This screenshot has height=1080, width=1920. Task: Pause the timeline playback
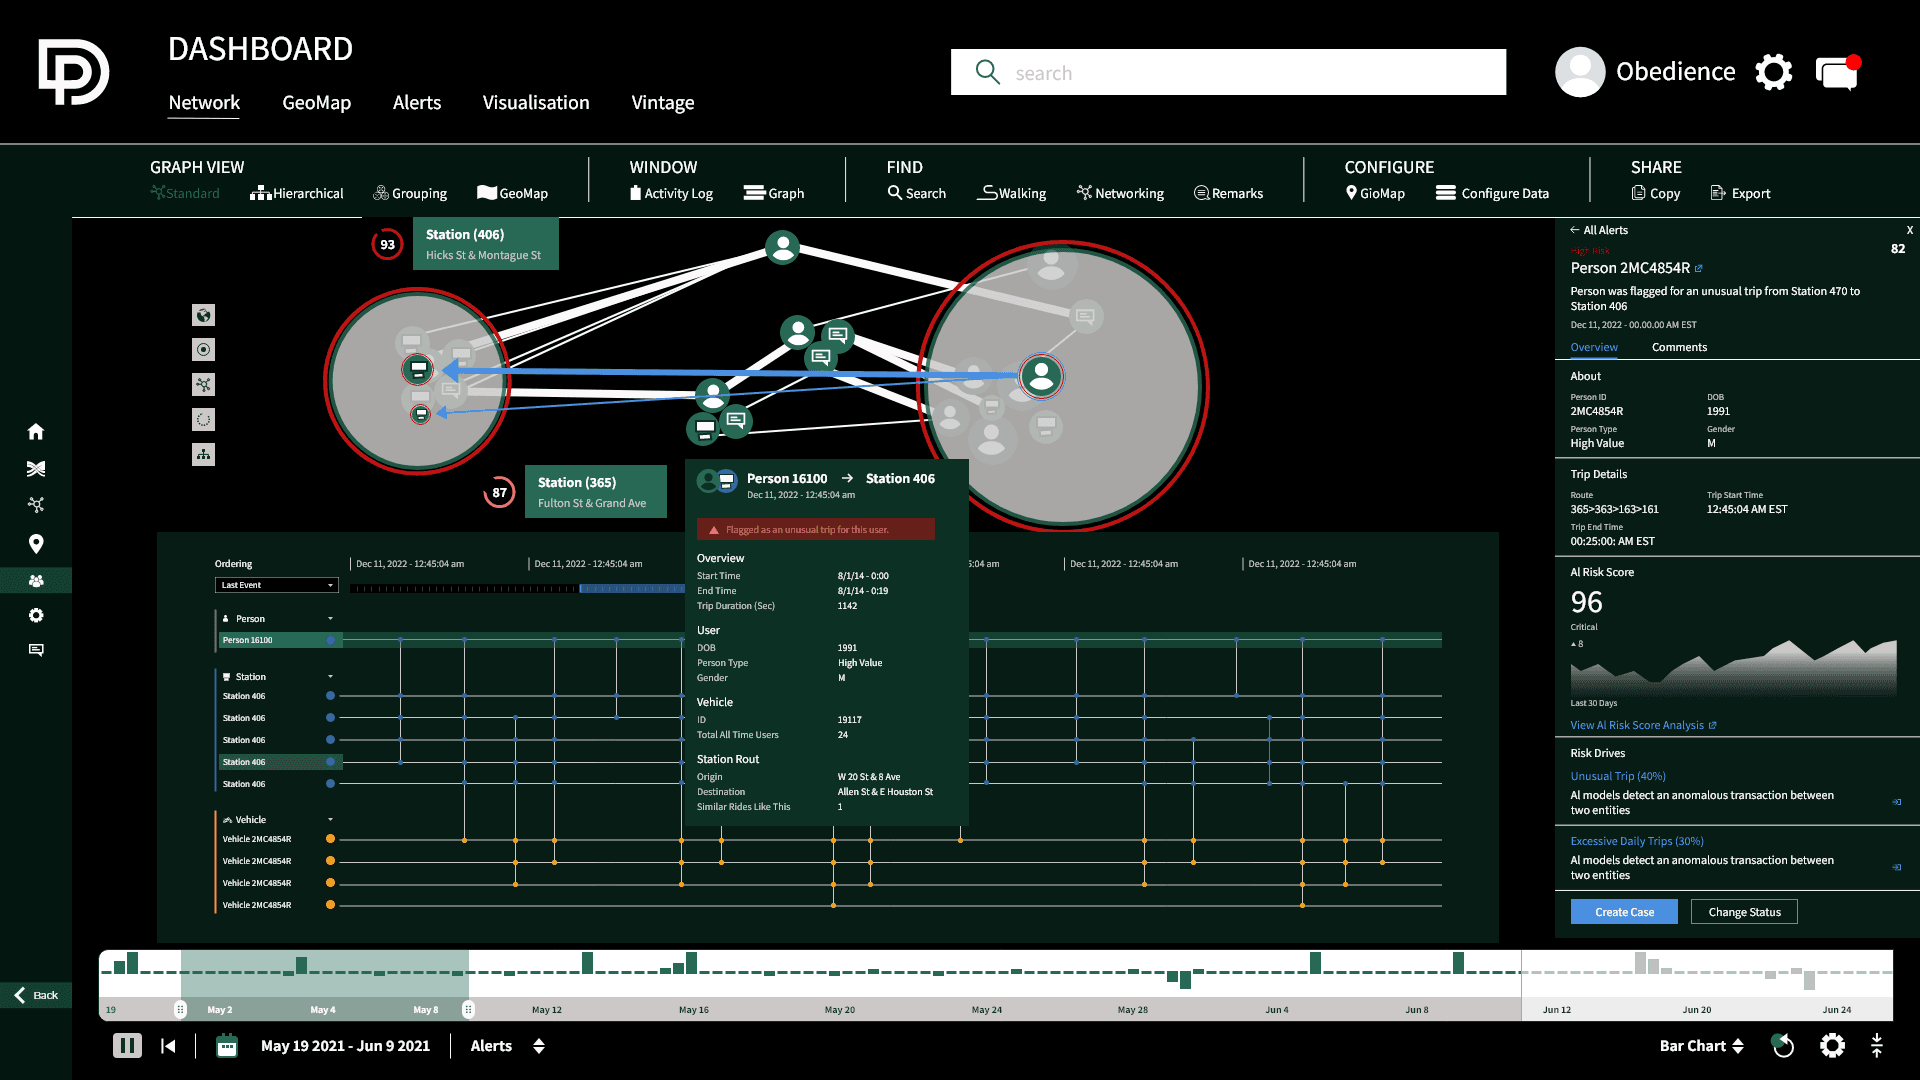coord(127,1046)
